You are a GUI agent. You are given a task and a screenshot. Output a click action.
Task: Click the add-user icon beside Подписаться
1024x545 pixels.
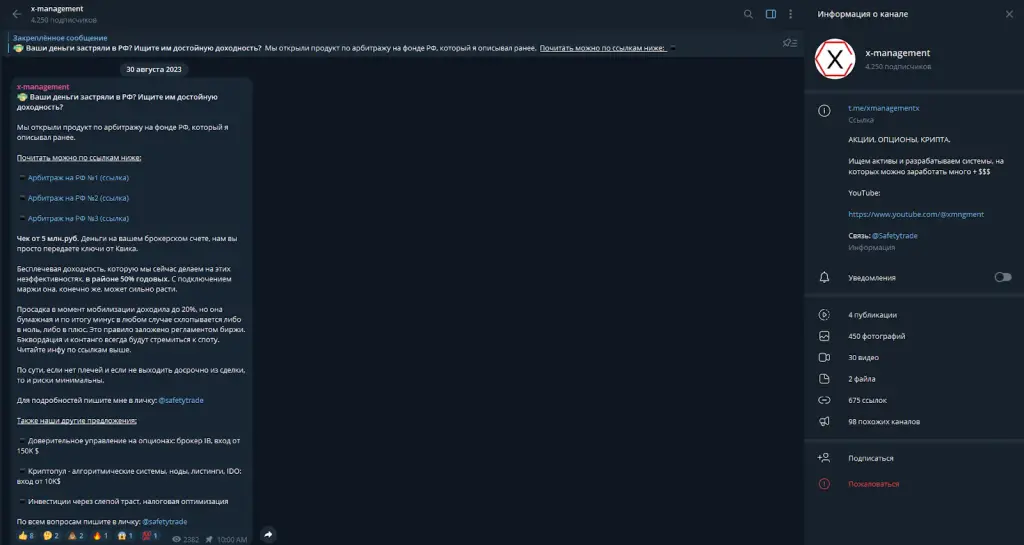pyautogui.click(x=824, y=458)
